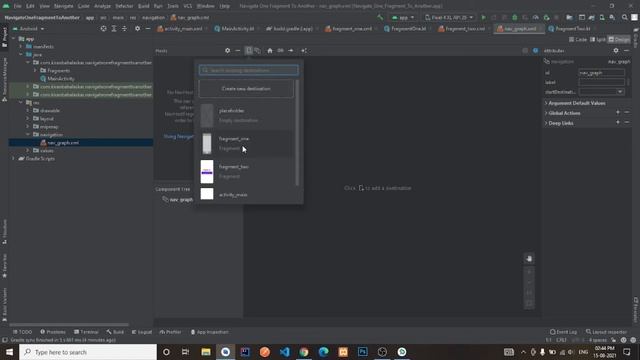Expand Deep Links section
The width and height of the screenshot is (640, 360).
click(546, 123)
